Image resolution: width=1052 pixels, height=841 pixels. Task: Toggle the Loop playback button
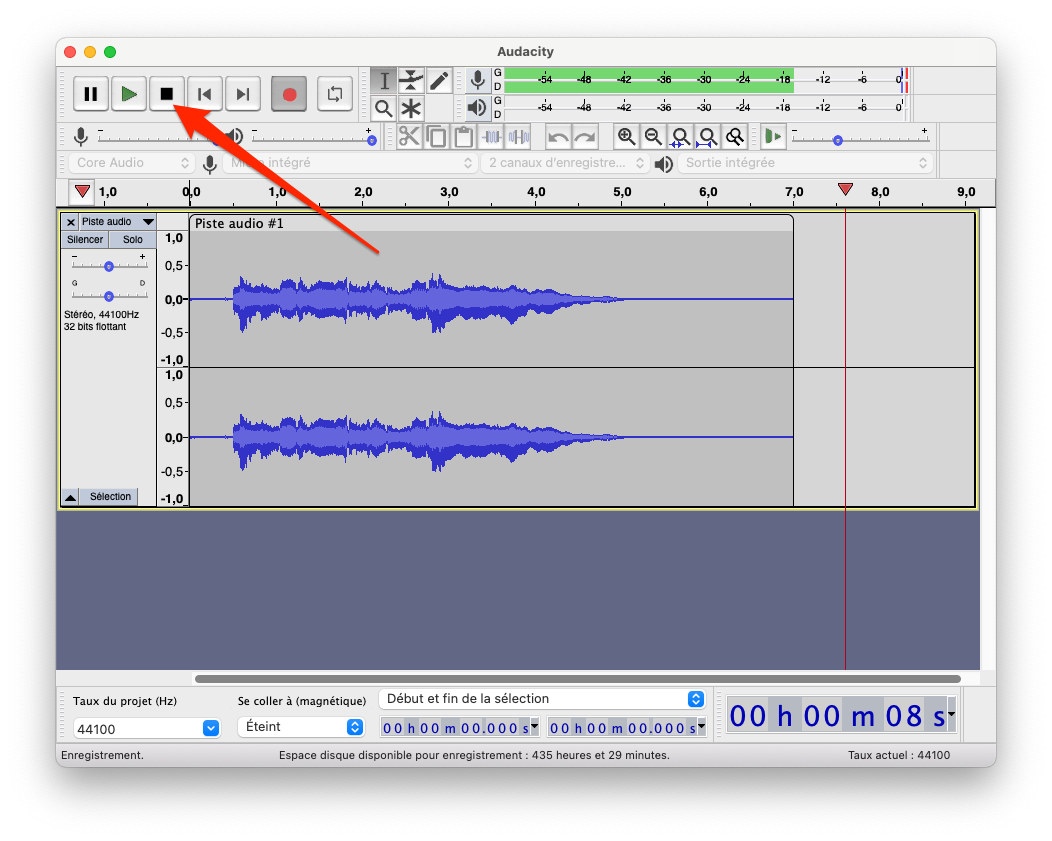pos(334,94)
